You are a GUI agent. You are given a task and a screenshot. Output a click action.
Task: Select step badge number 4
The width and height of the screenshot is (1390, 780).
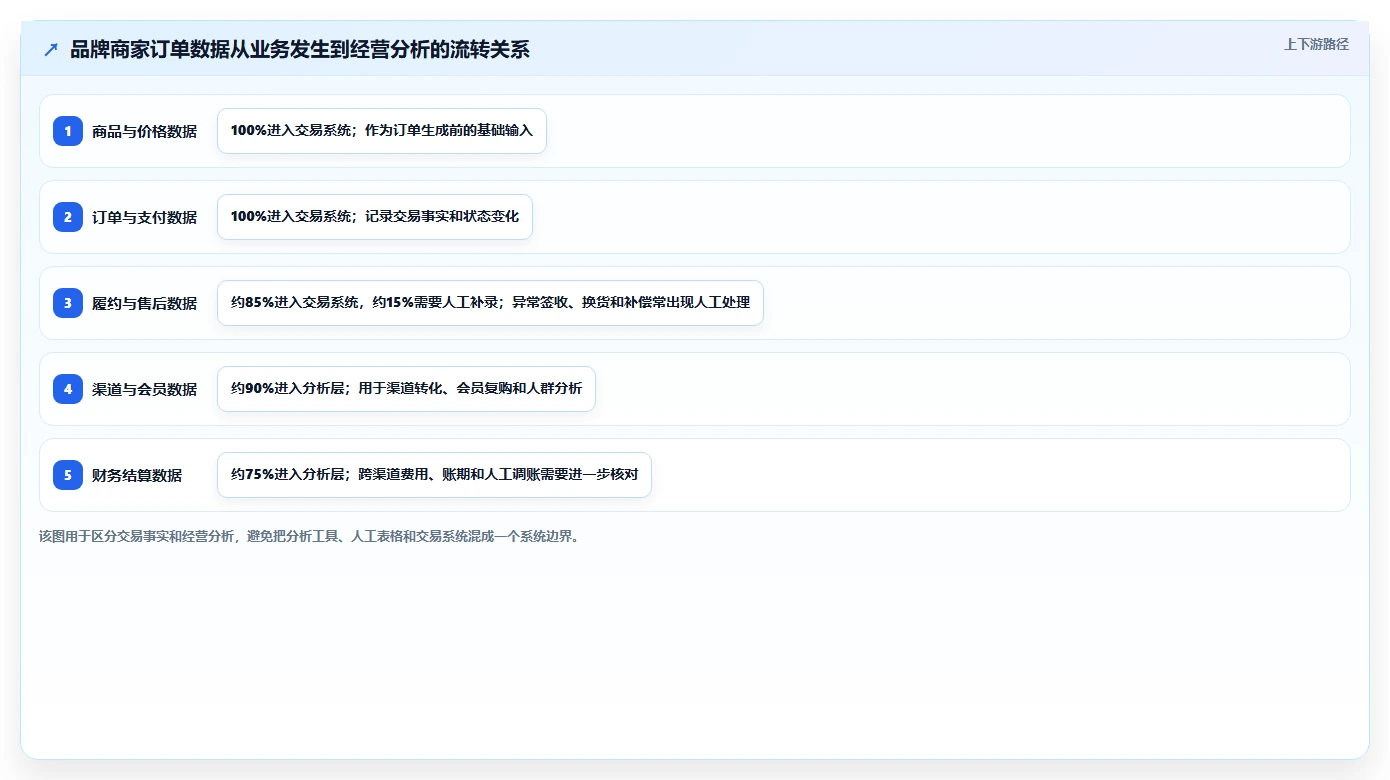tap(68, 389)
